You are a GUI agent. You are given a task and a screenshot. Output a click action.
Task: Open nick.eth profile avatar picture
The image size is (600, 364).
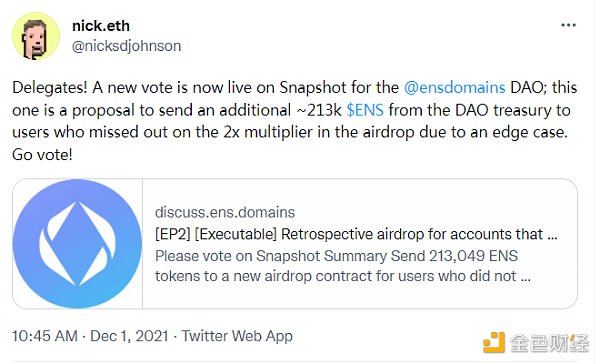pos(36,36)
